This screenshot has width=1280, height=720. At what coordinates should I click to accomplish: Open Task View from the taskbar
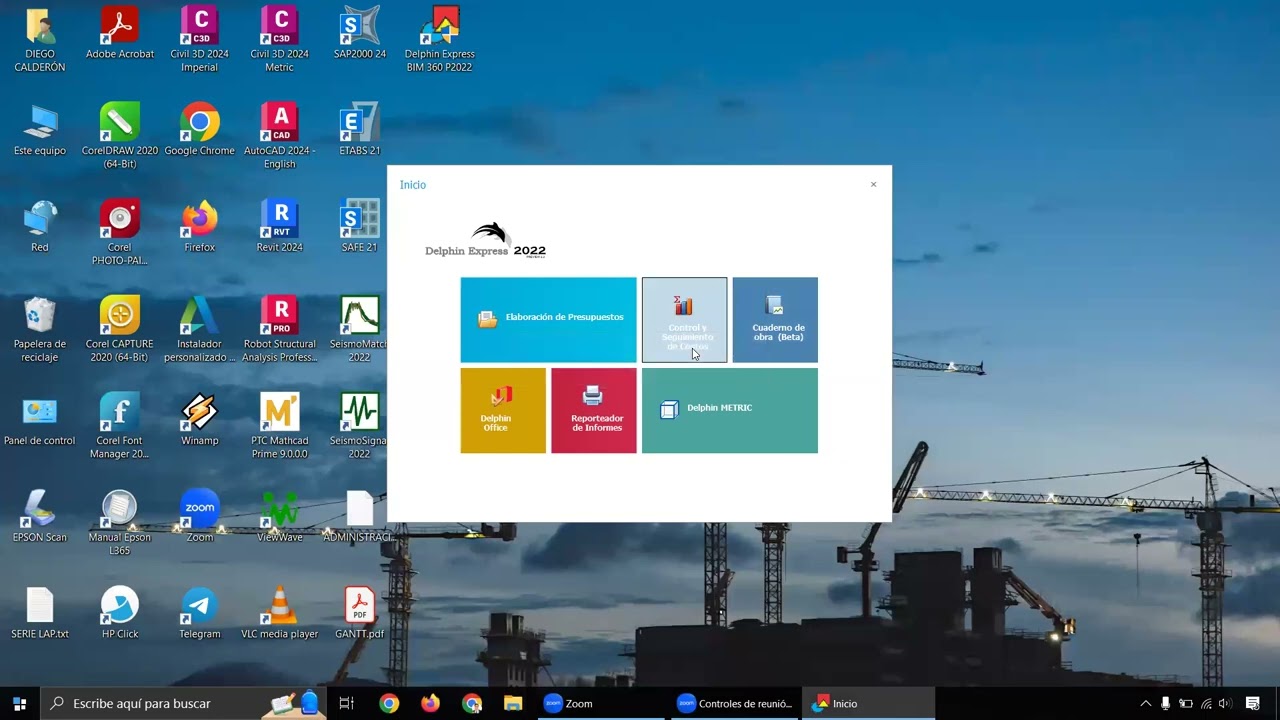pos(347,704)
